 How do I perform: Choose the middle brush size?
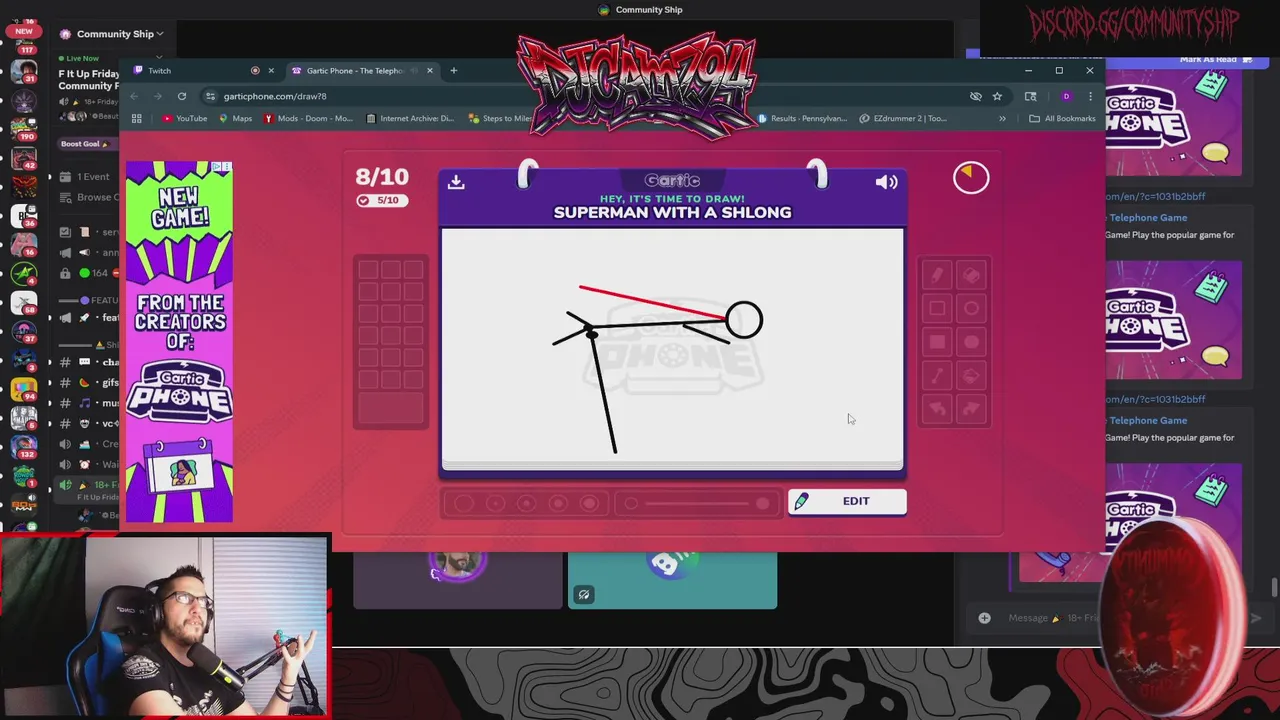[x=526, y=503]
